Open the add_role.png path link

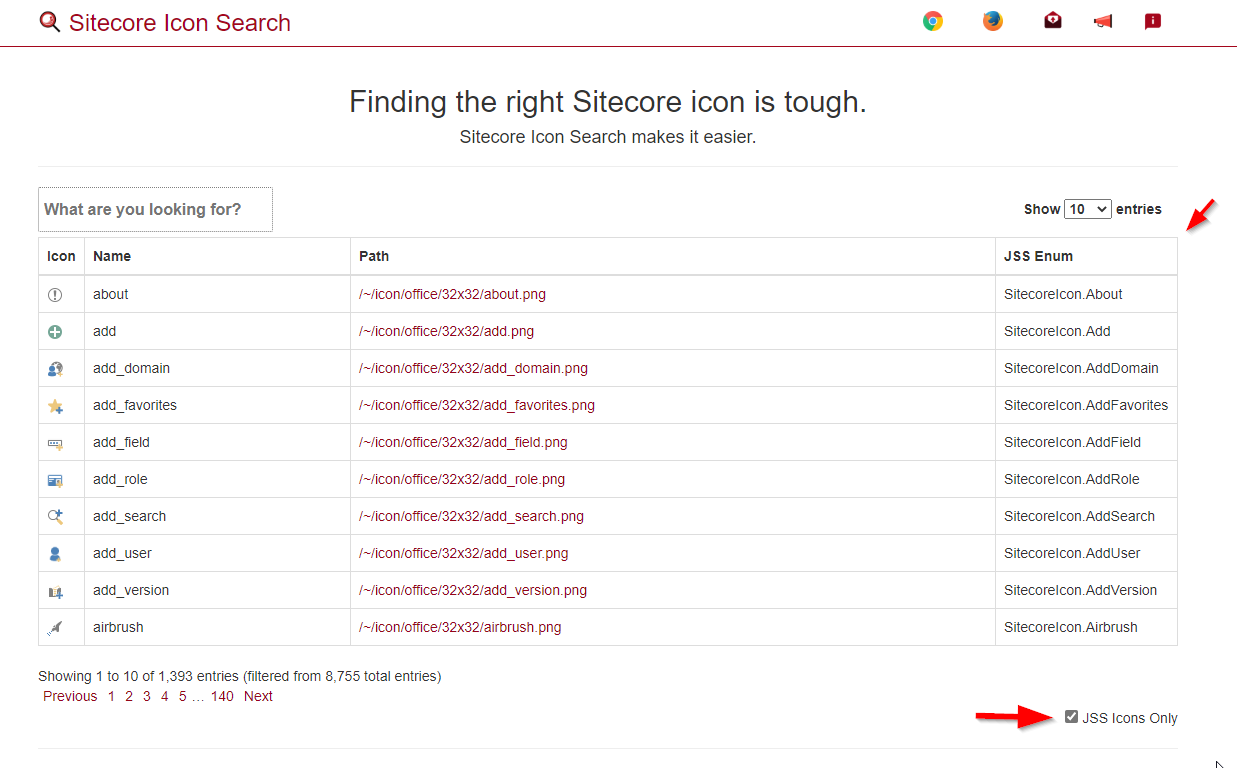pyautogui.click(x=462, y=479)
